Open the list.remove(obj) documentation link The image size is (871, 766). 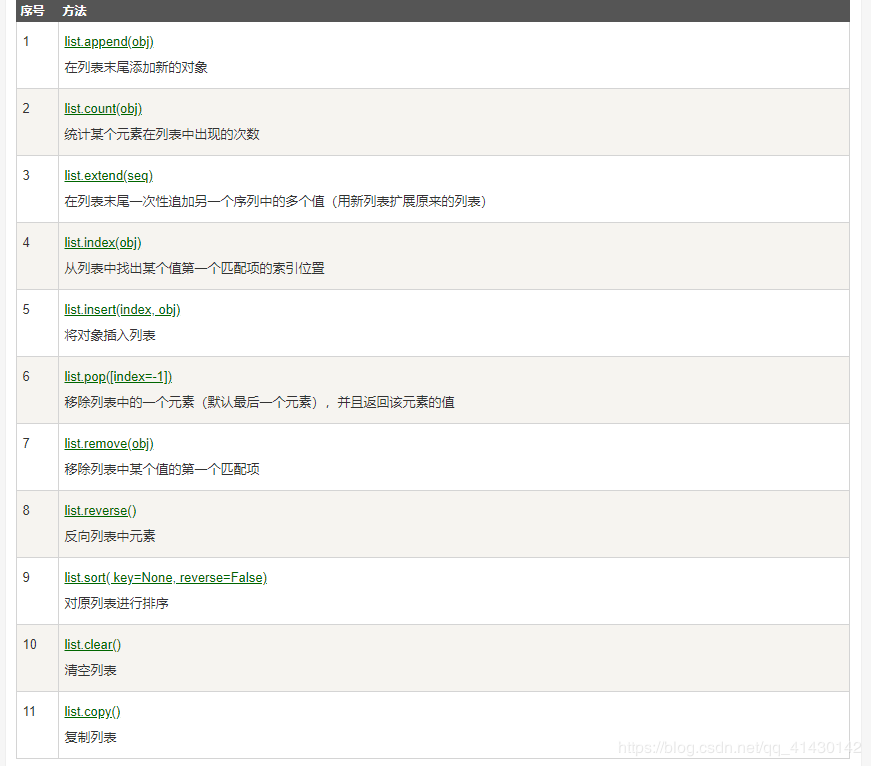pyautogui.click(x=108, y=443)
